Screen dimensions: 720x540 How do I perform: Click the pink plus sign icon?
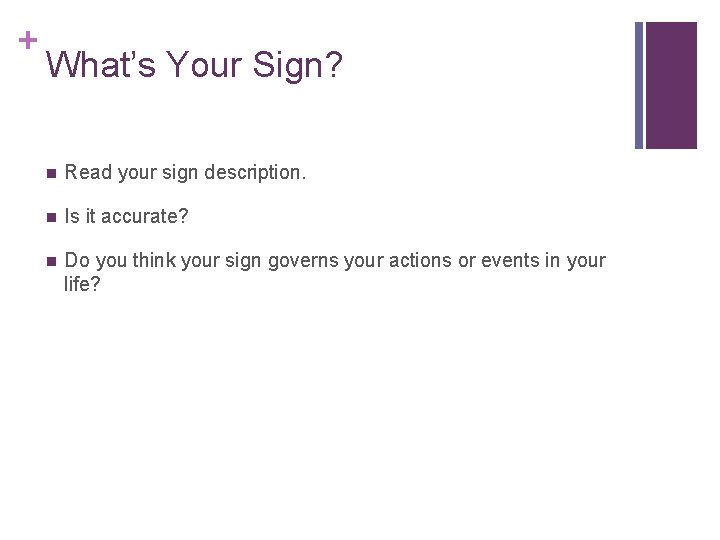[x=28, y=40]
